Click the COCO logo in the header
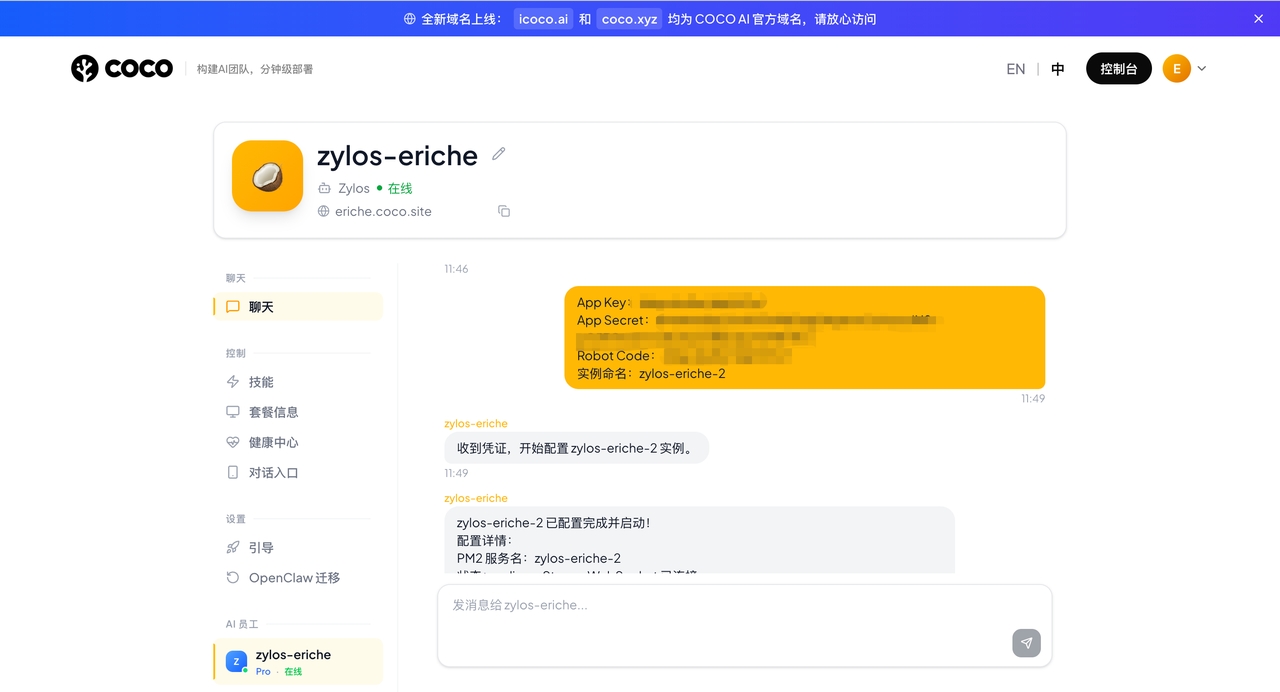Viewport: 1280px width, 692px height. coord(122,68)
